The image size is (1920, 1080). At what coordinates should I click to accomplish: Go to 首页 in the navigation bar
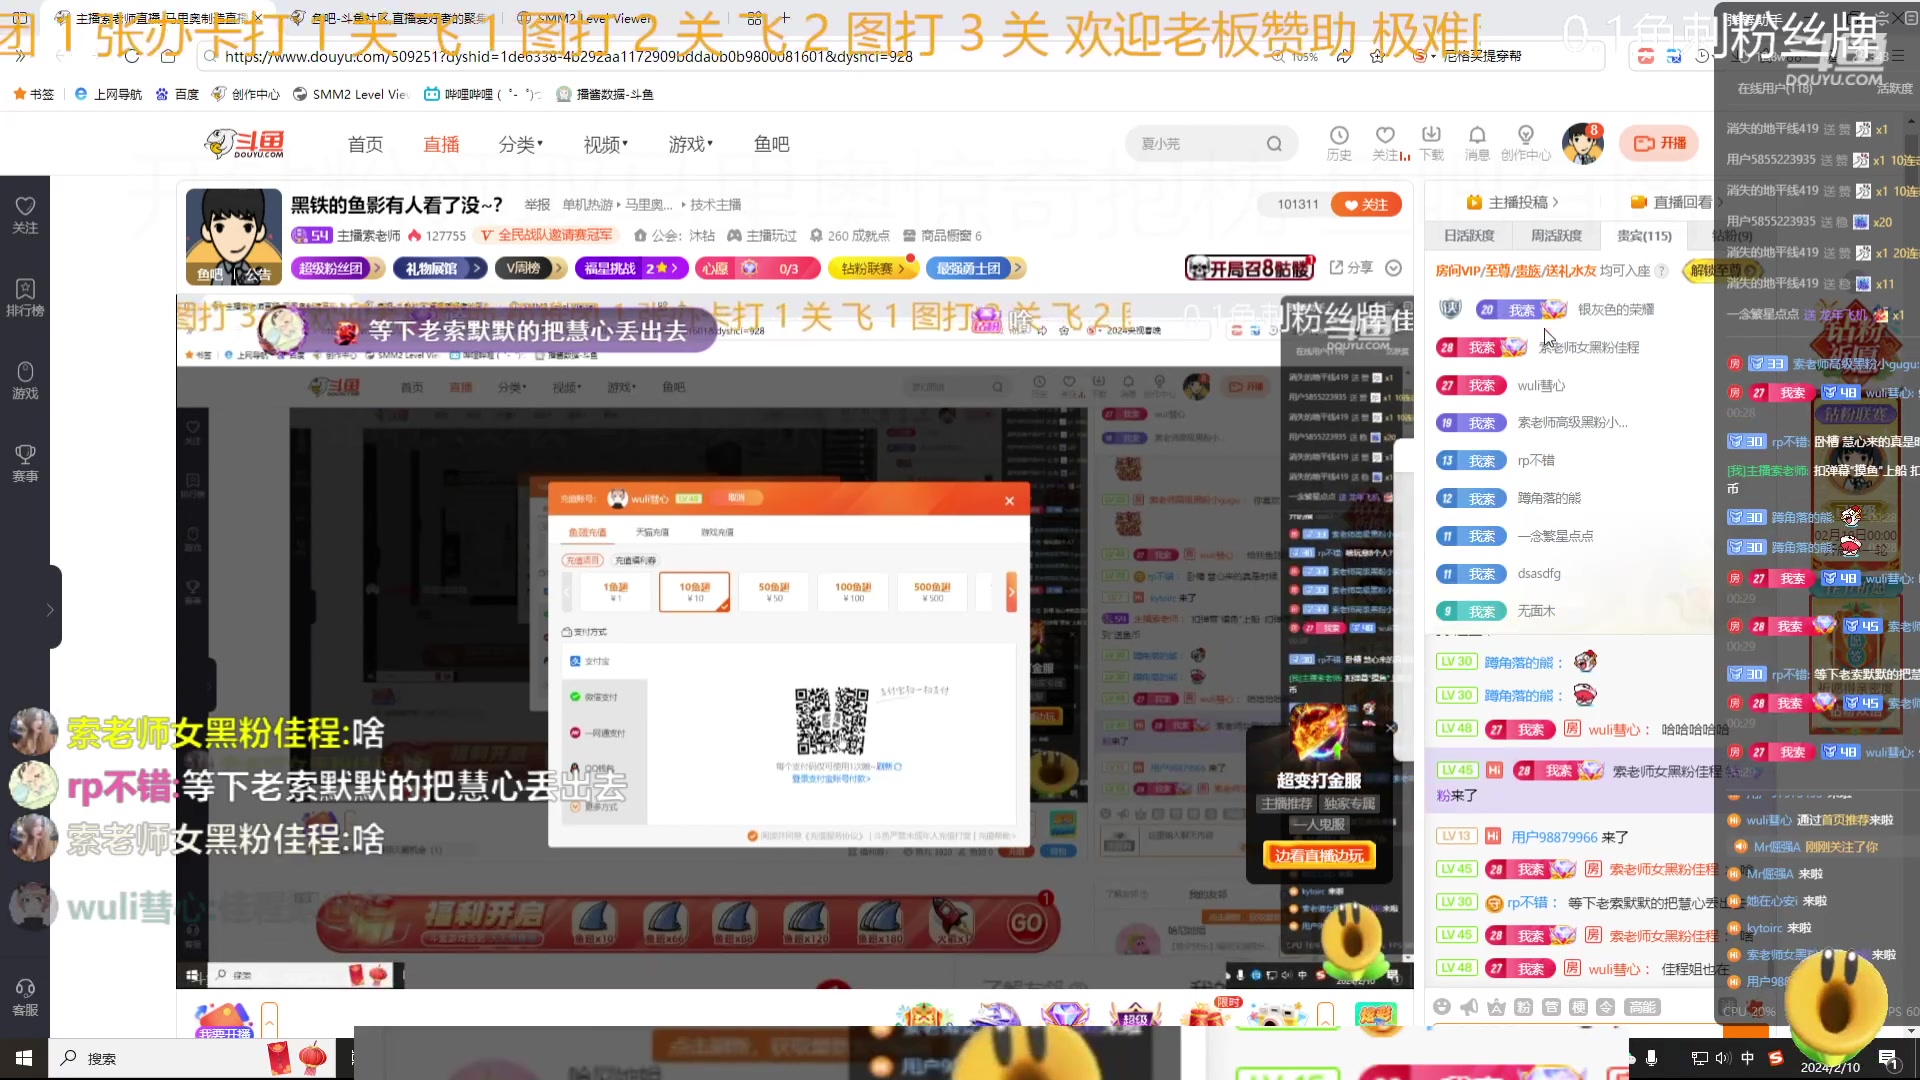click(x=365, y=144)
